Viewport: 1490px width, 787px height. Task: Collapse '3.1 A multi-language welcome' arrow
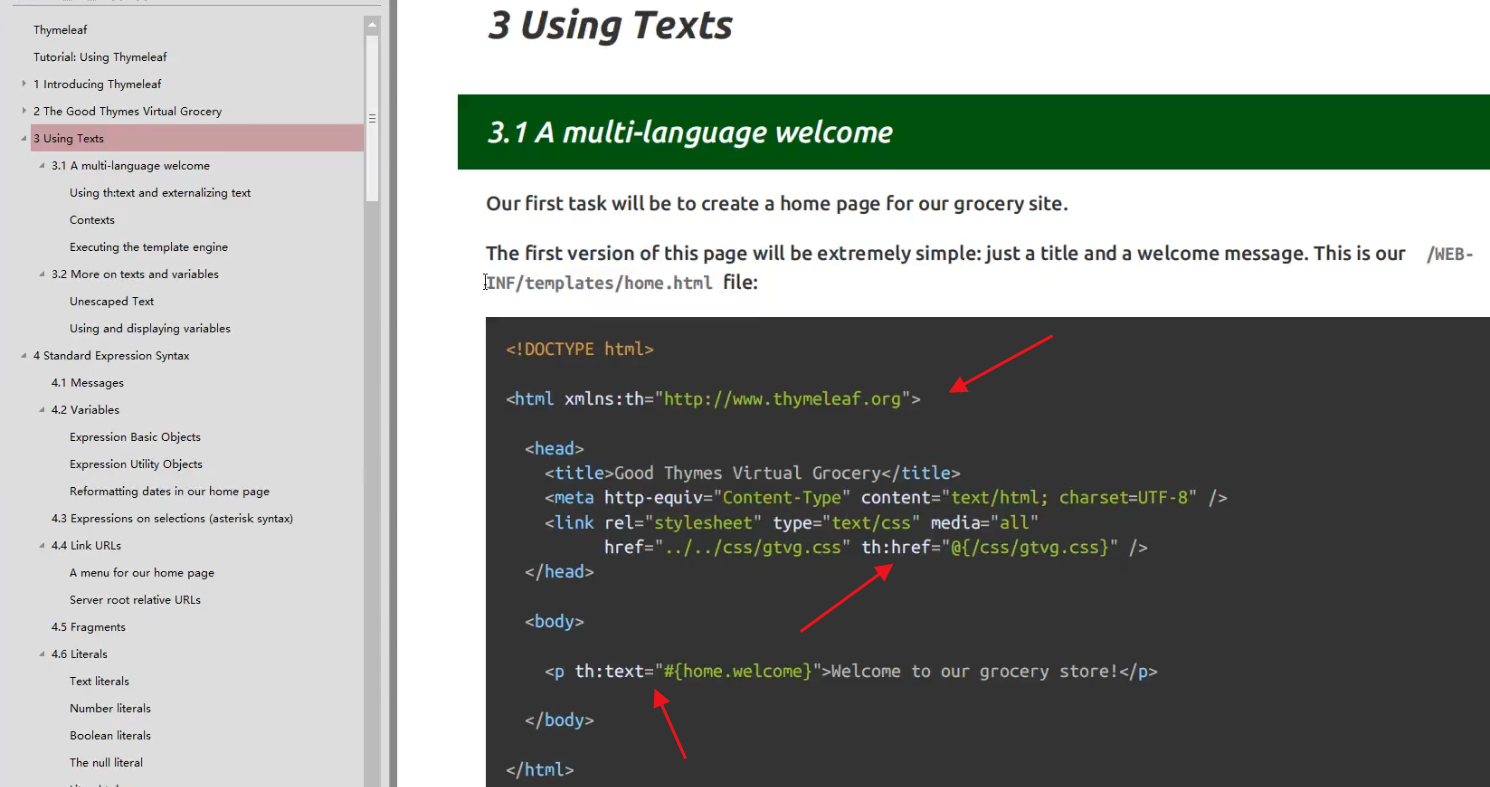point(42,166)
